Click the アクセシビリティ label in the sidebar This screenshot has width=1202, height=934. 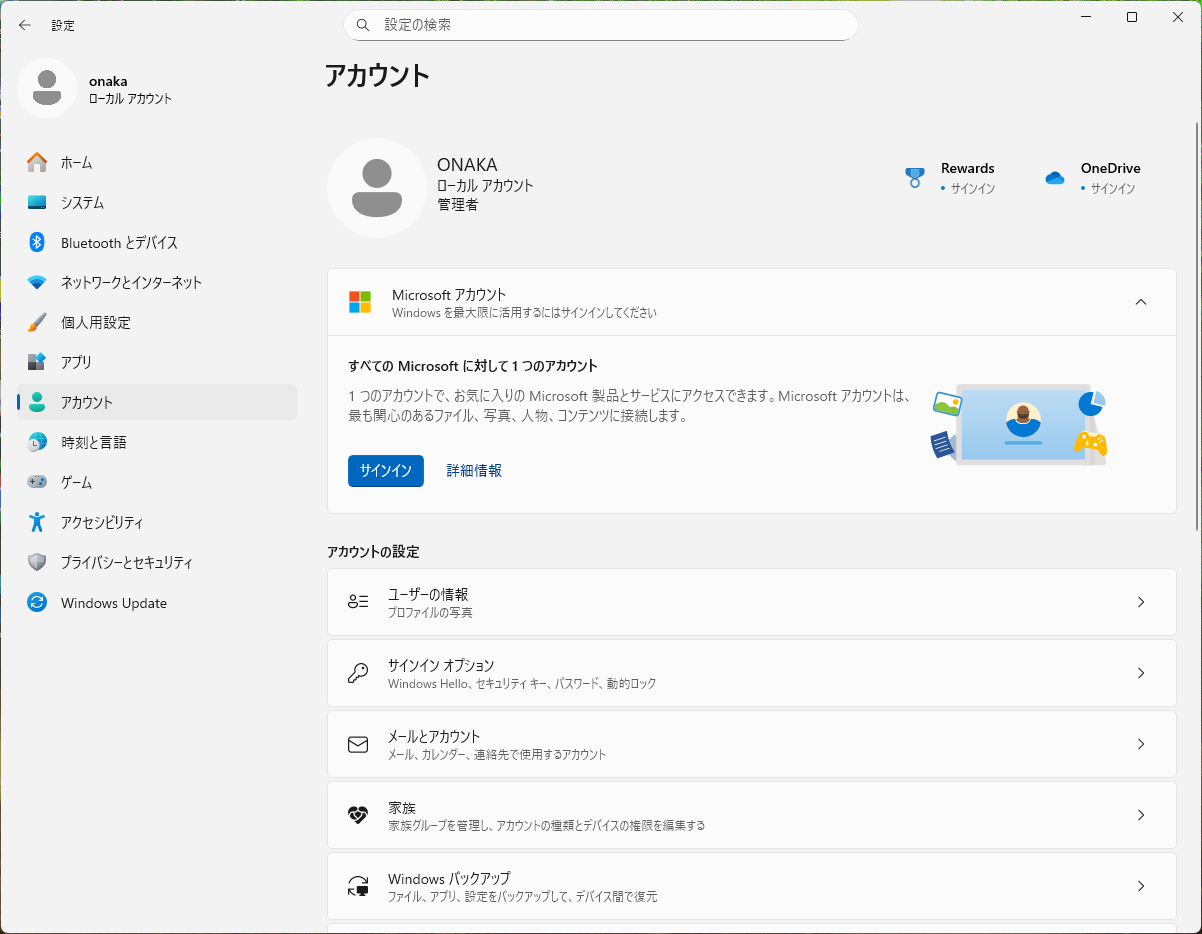click(x=102, y=522)
